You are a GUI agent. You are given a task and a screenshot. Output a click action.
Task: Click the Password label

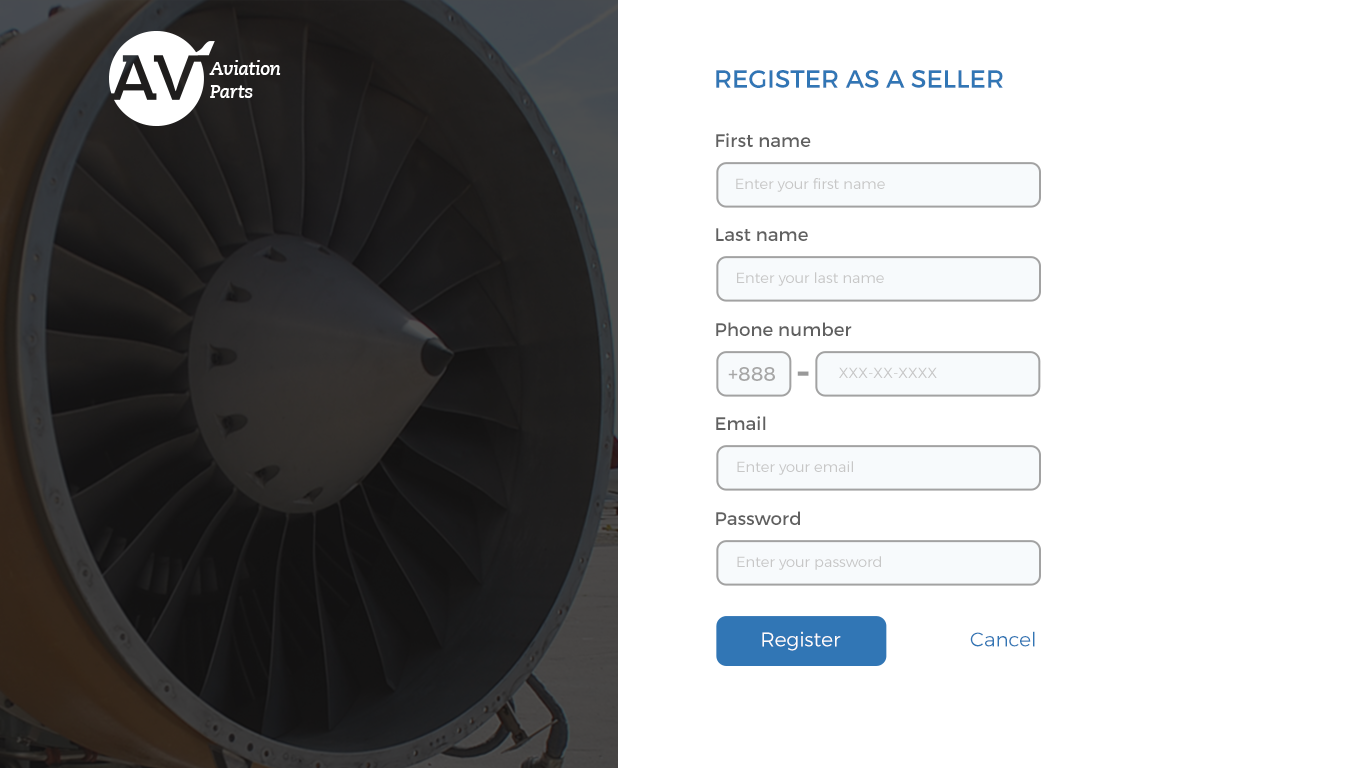(757, 519)
